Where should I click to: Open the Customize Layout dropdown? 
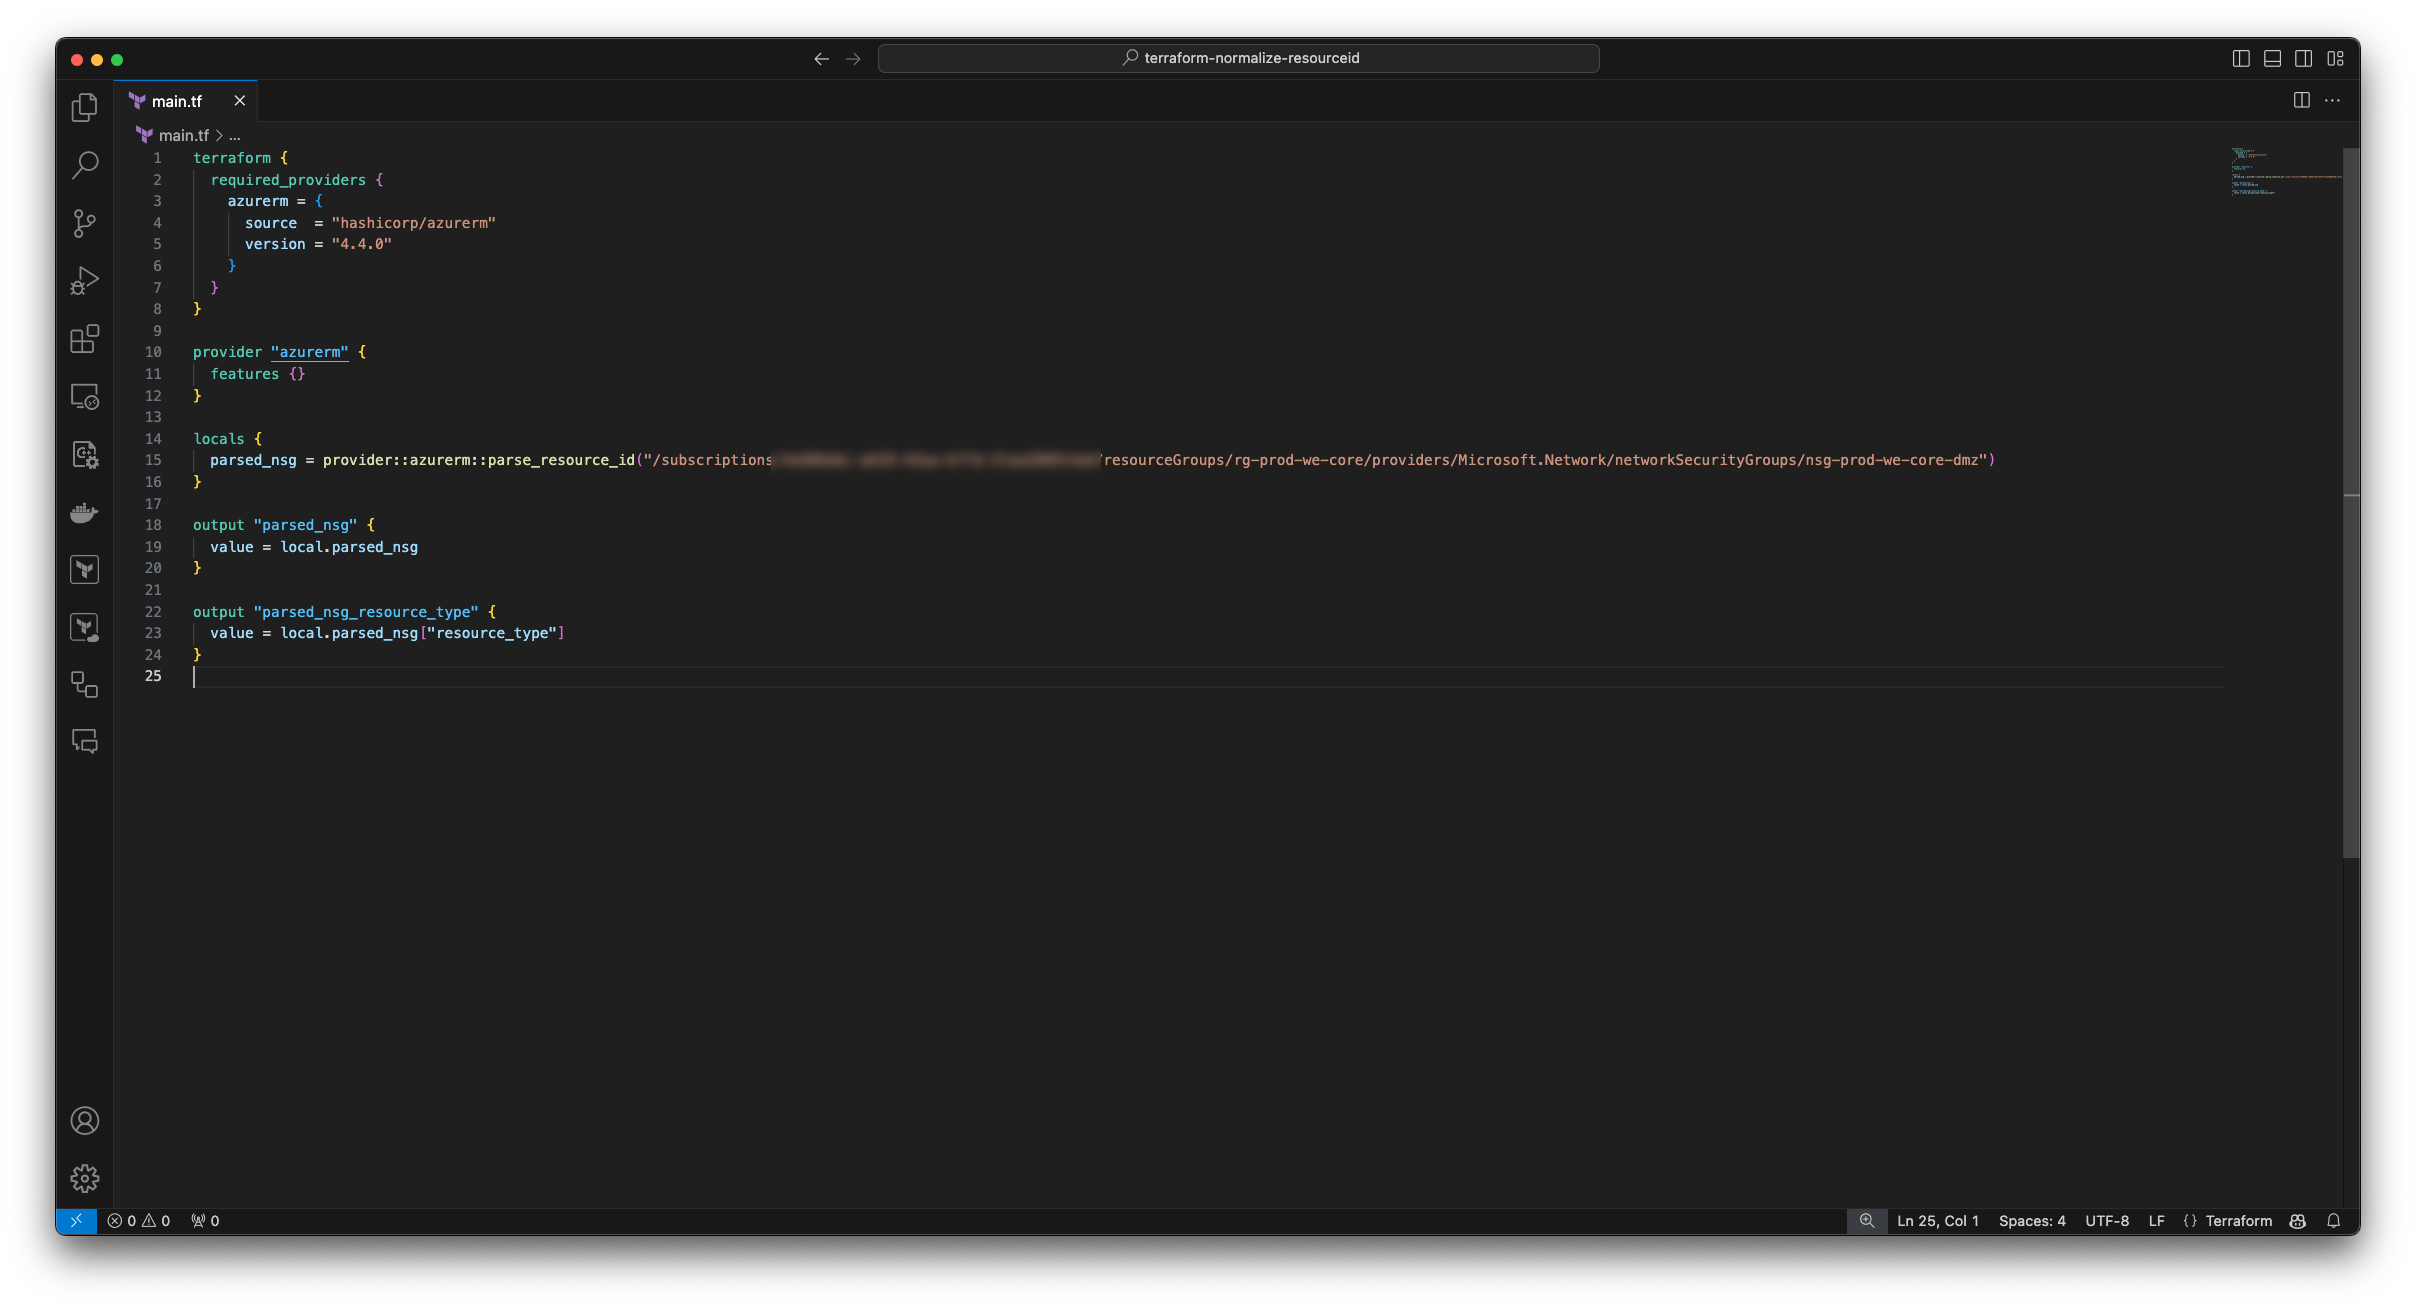[x=2337, y=58]
